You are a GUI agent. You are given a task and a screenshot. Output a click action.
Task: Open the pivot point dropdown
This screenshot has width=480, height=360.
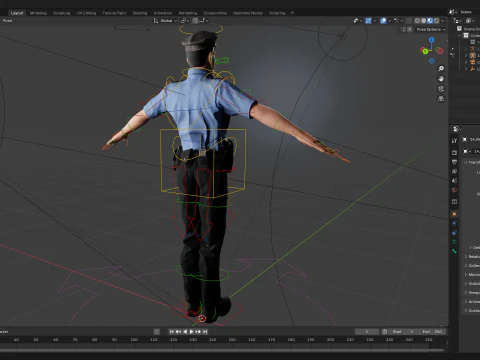pyautogui.click(x=185, y=21)
